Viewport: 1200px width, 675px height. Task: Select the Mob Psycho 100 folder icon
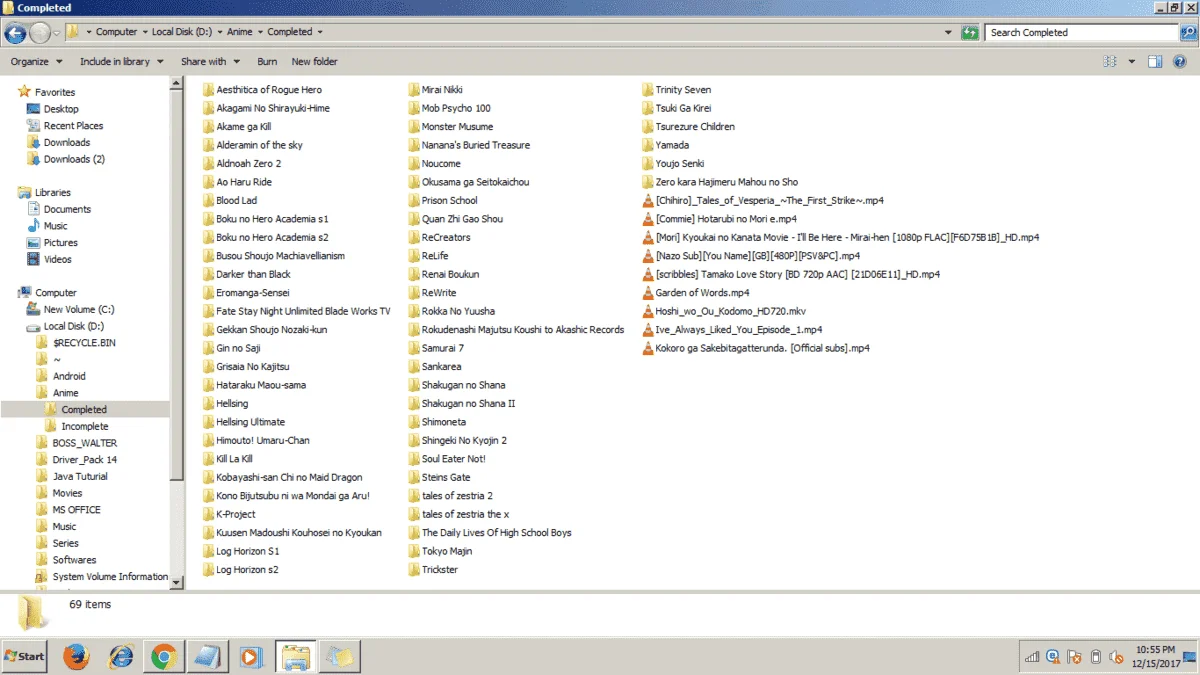(x=414, y=108)
